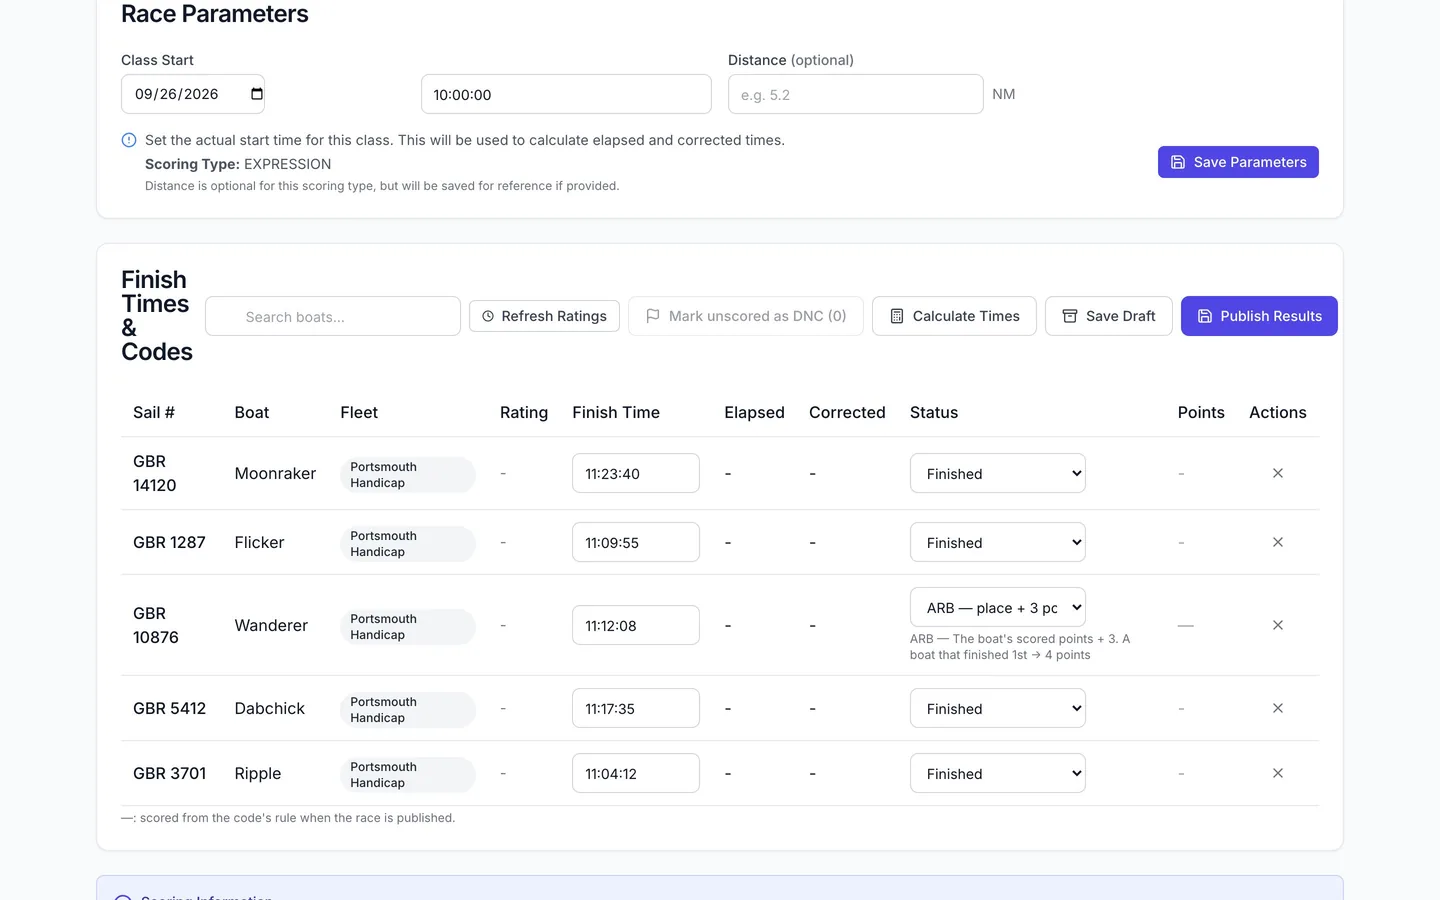Click the Rating column header
Image resolution: width=1440 pixels, height=900 pixels.
pyautogui.click(x=524, y=412)
